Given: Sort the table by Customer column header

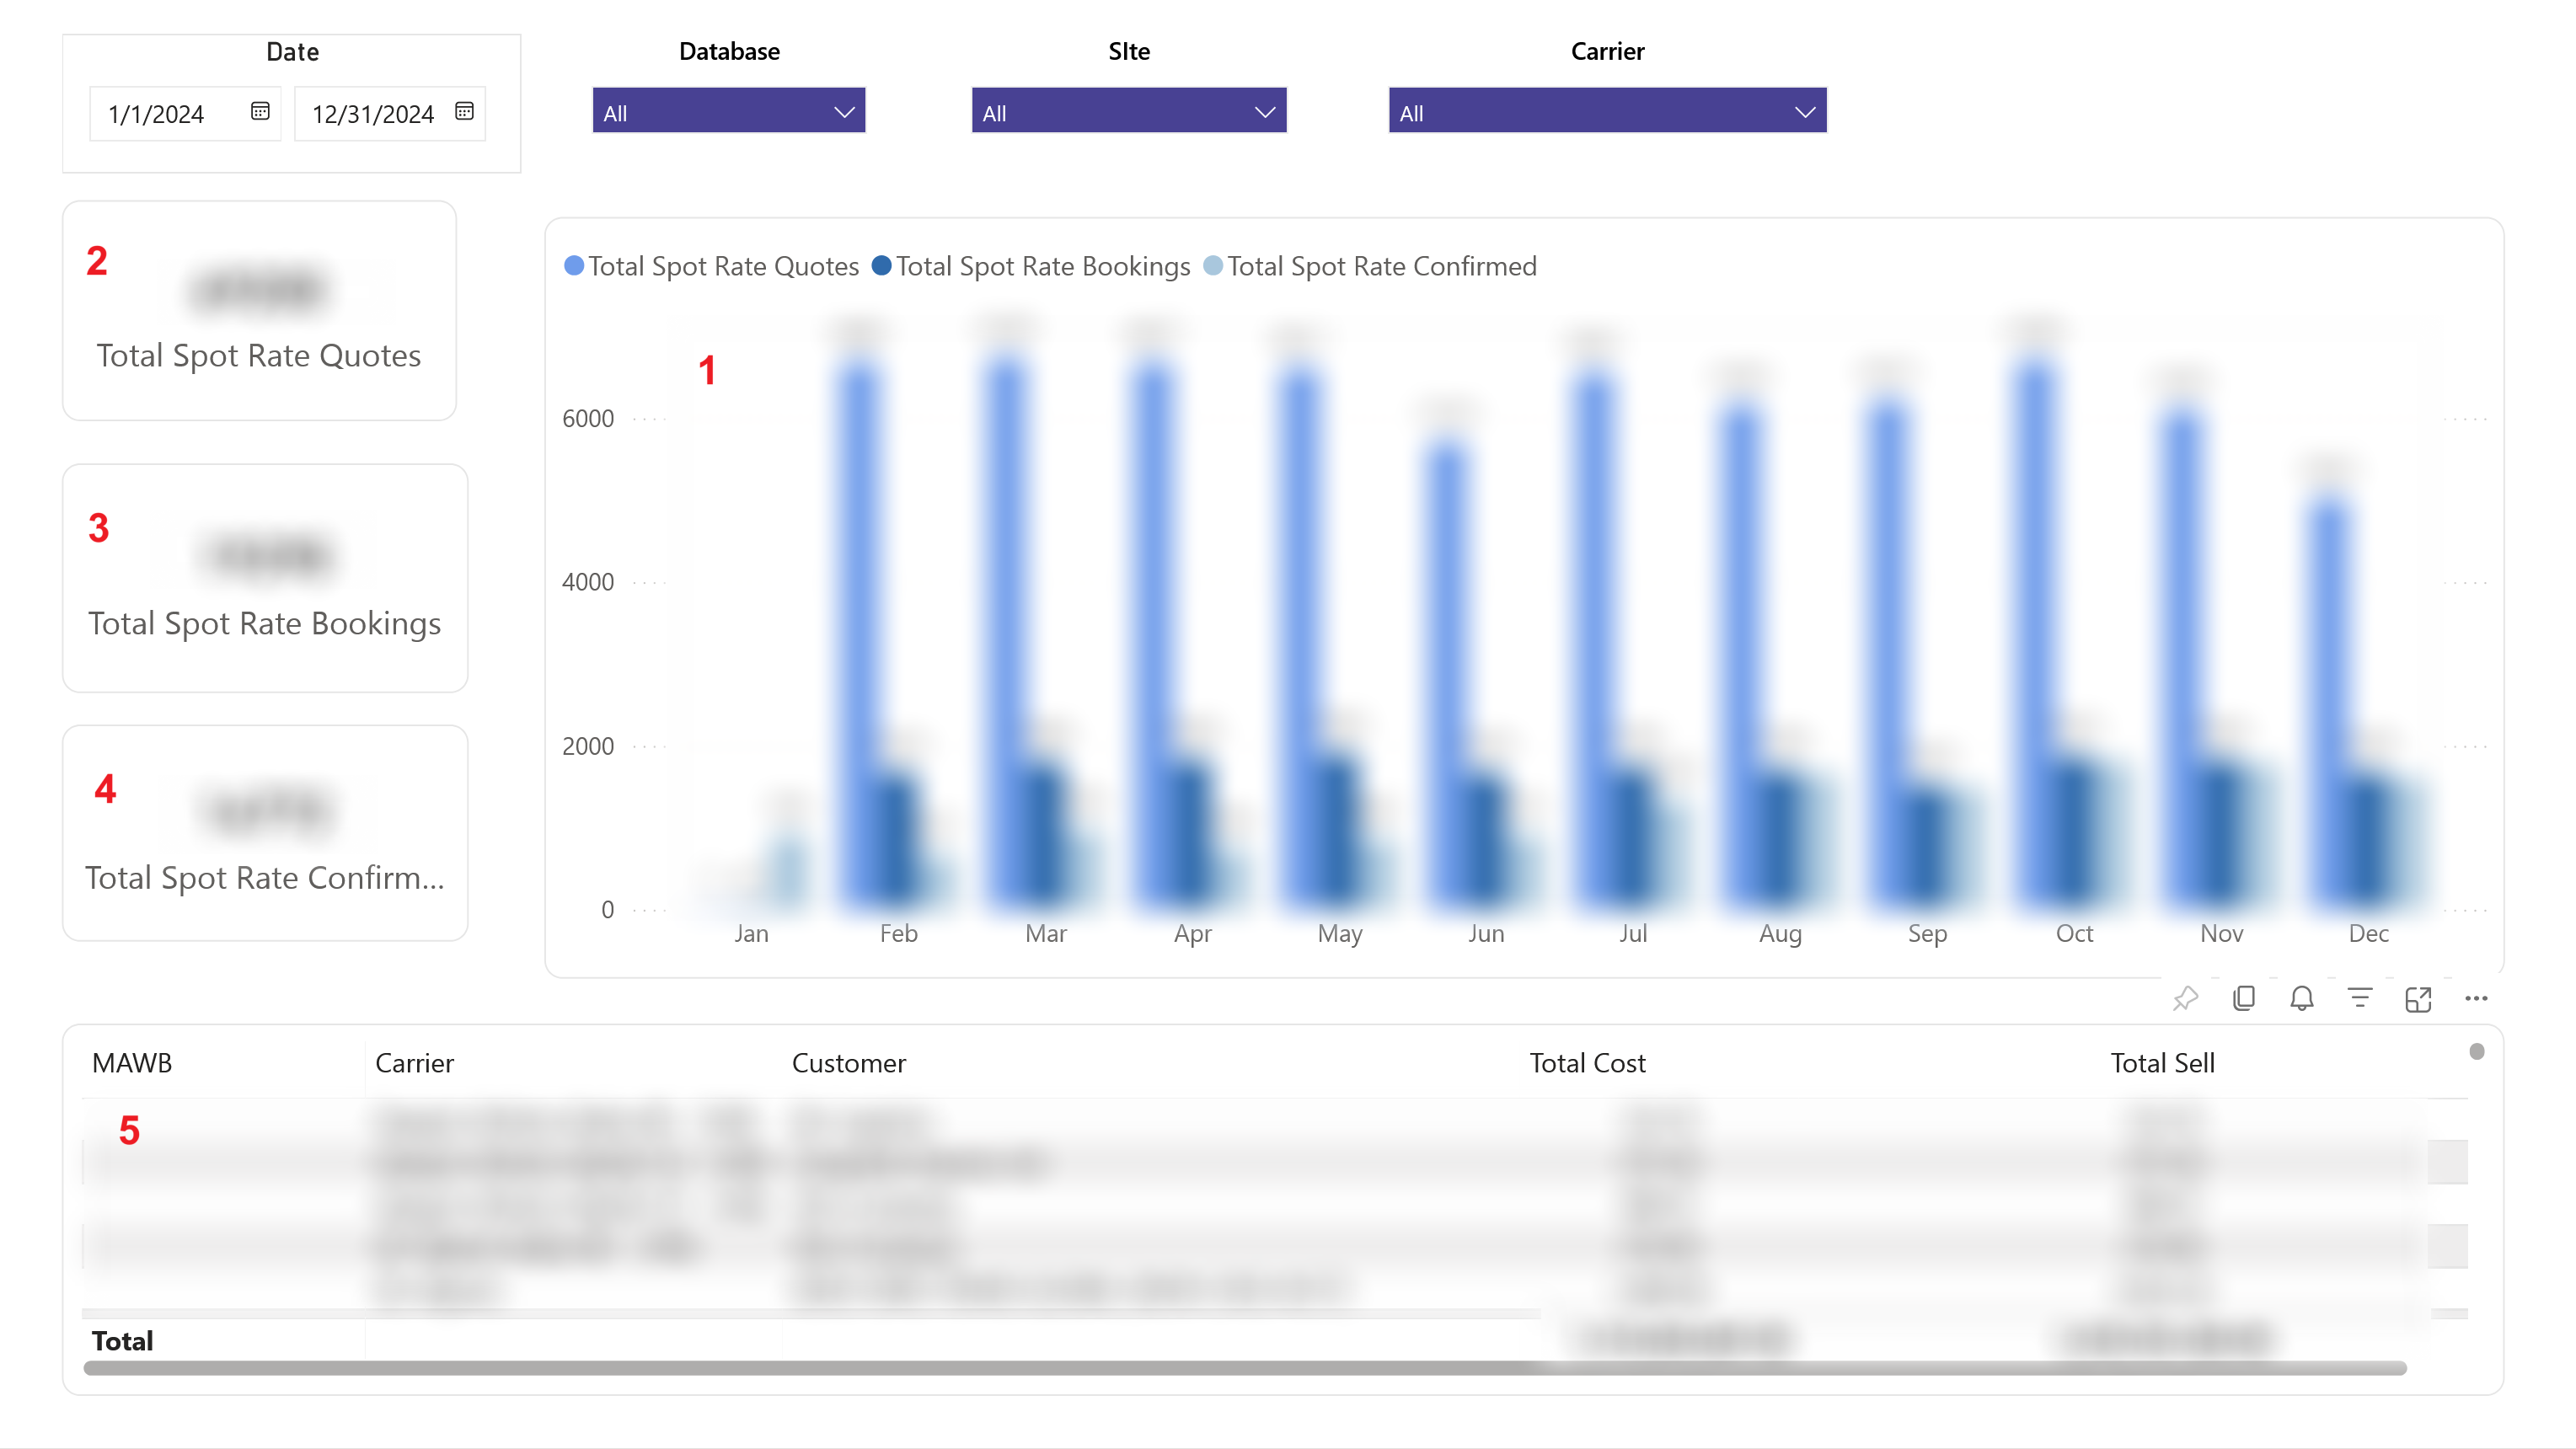Looking at the screenshot, I should pyautogui.click(x=848, y=1063).
